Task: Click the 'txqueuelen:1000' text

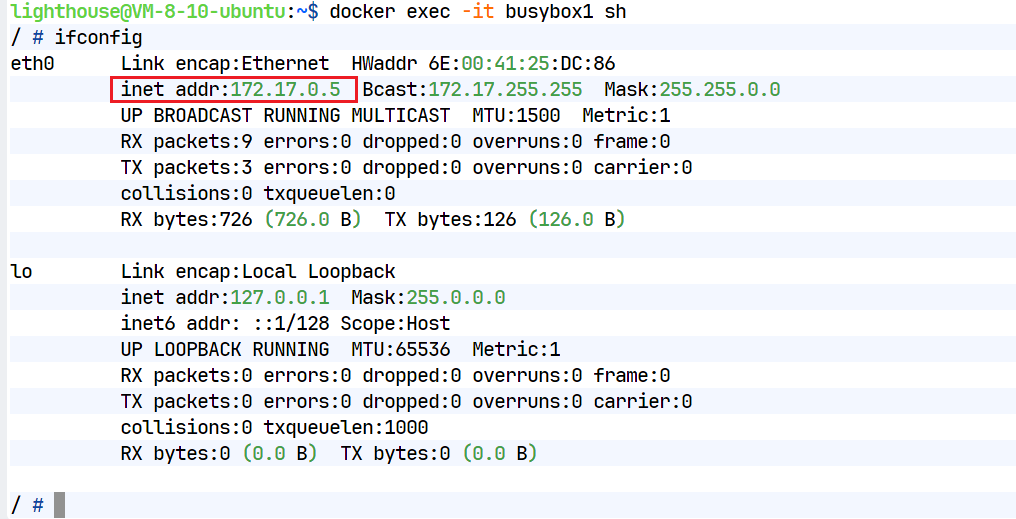Action: pyautogui.click(x=345, y=428)
